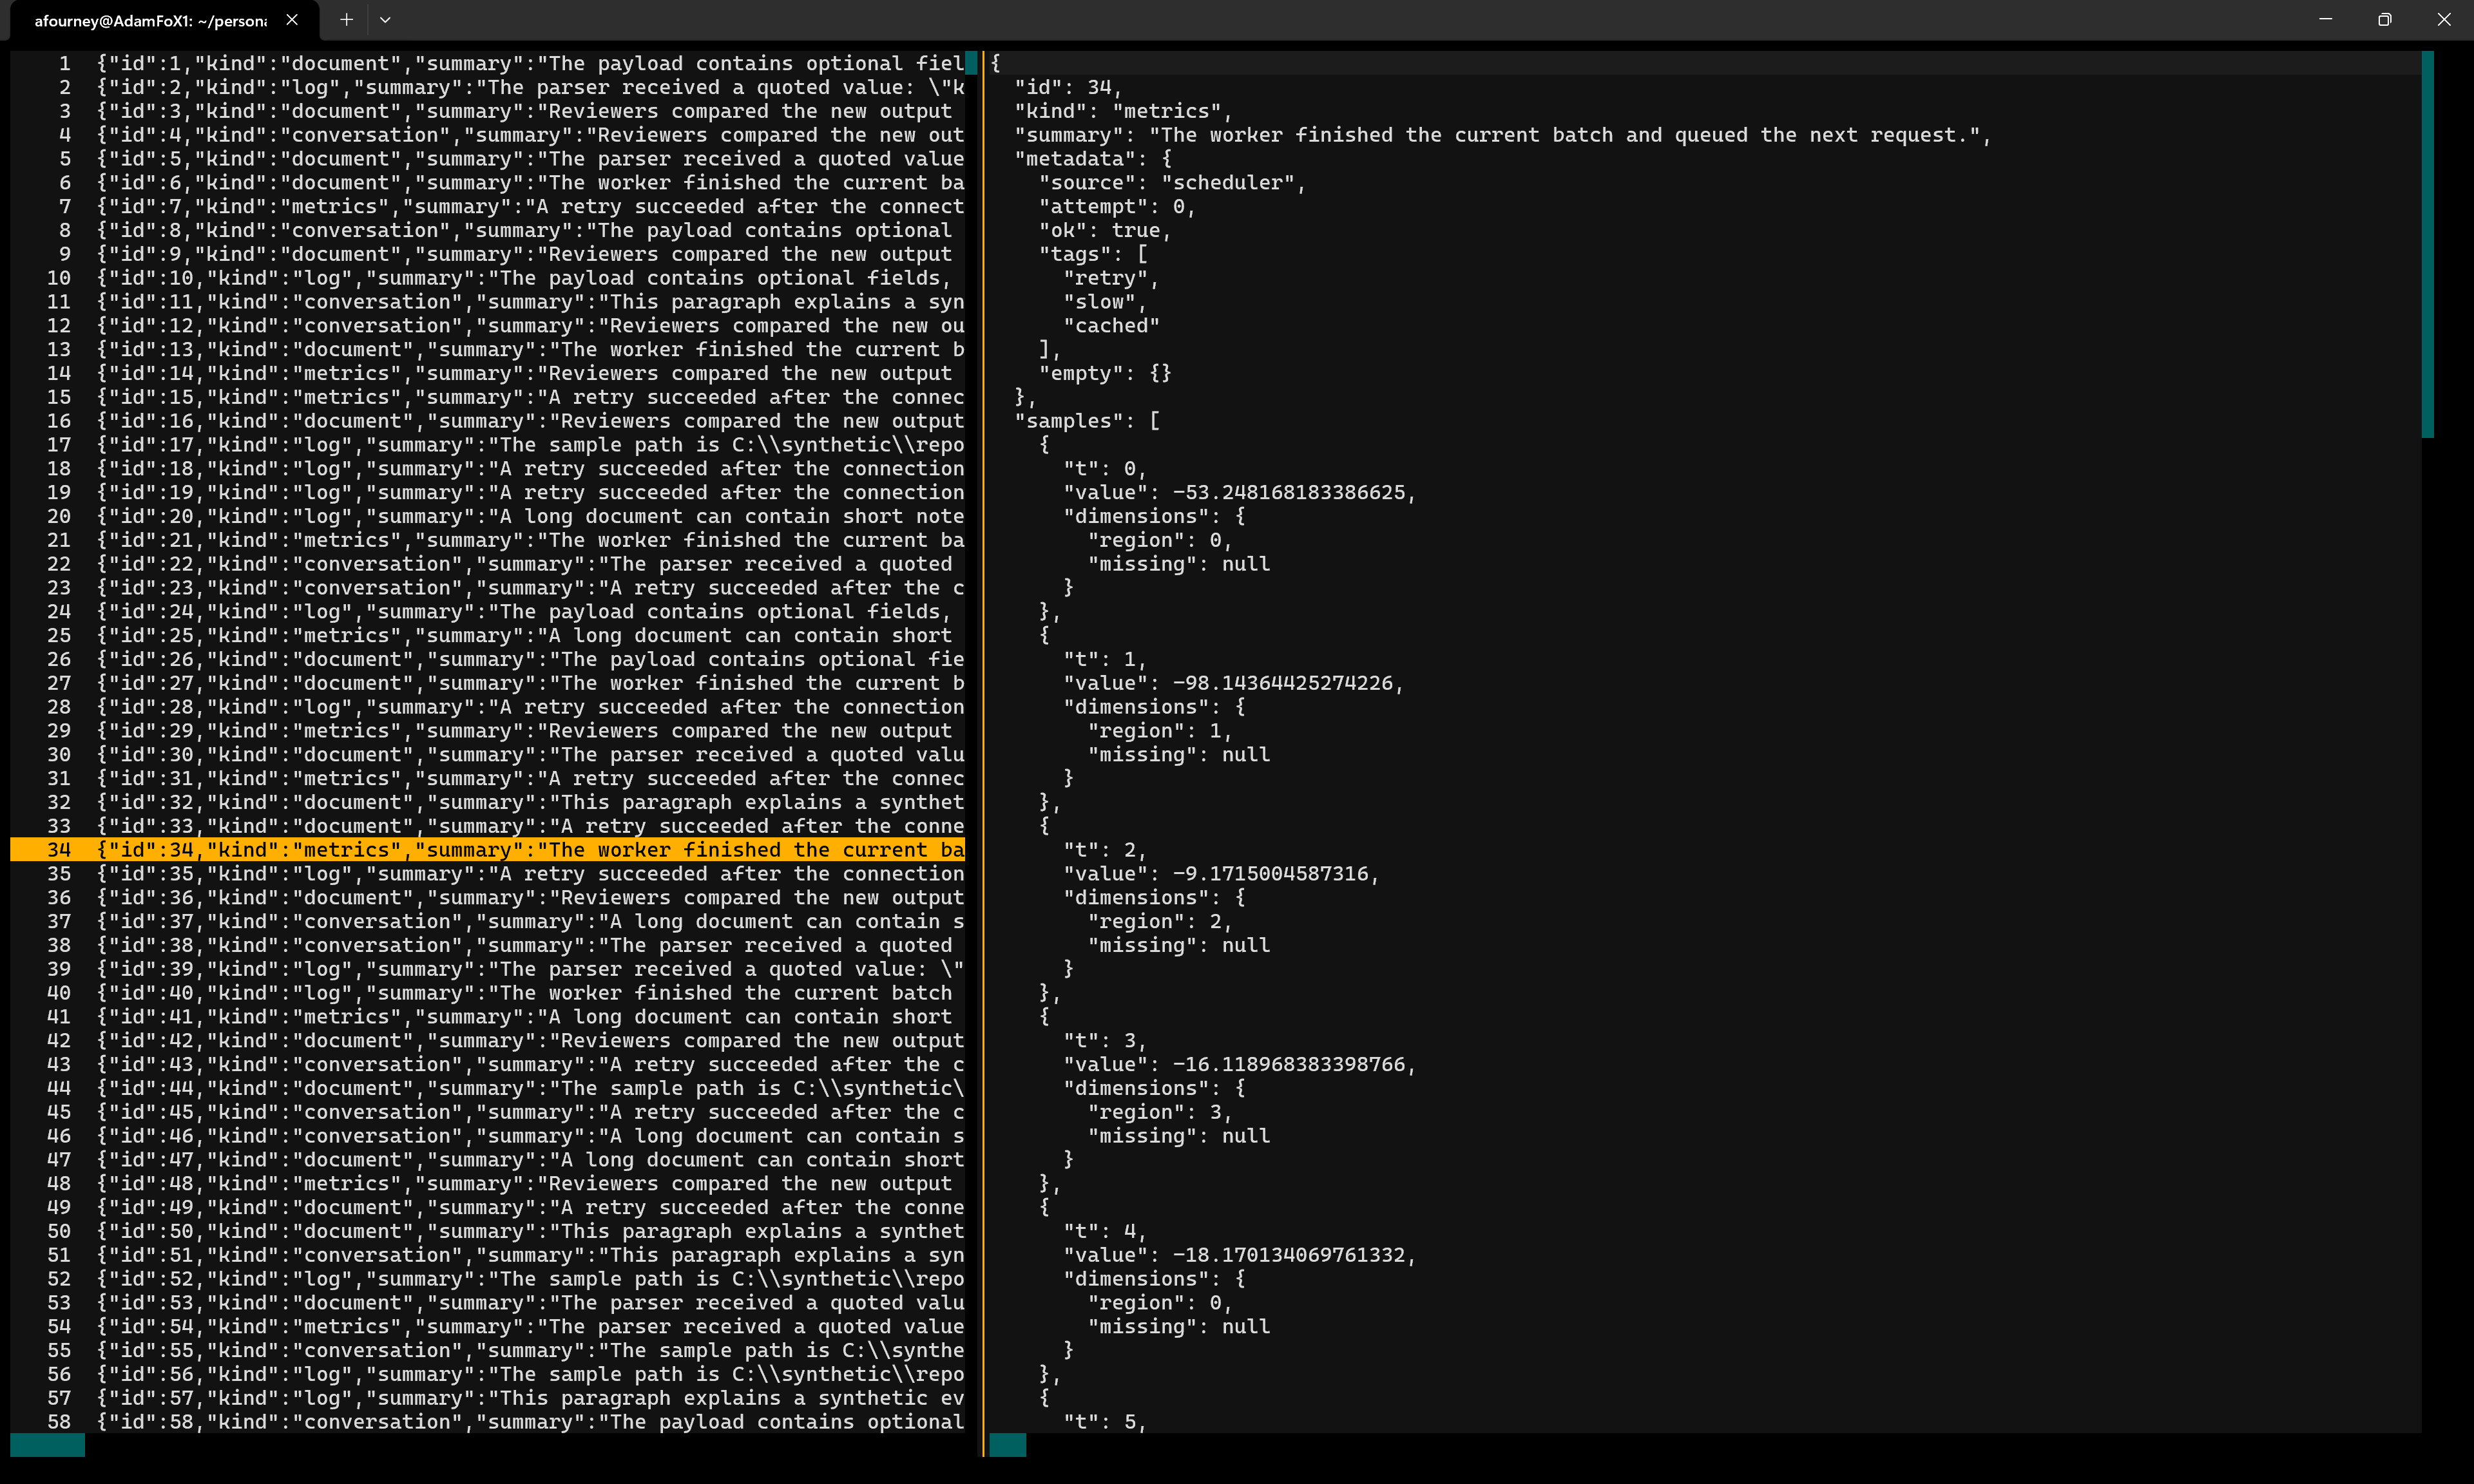Click the "ok": true line
This screenshot has height=1484, width=2474.
1105,230
